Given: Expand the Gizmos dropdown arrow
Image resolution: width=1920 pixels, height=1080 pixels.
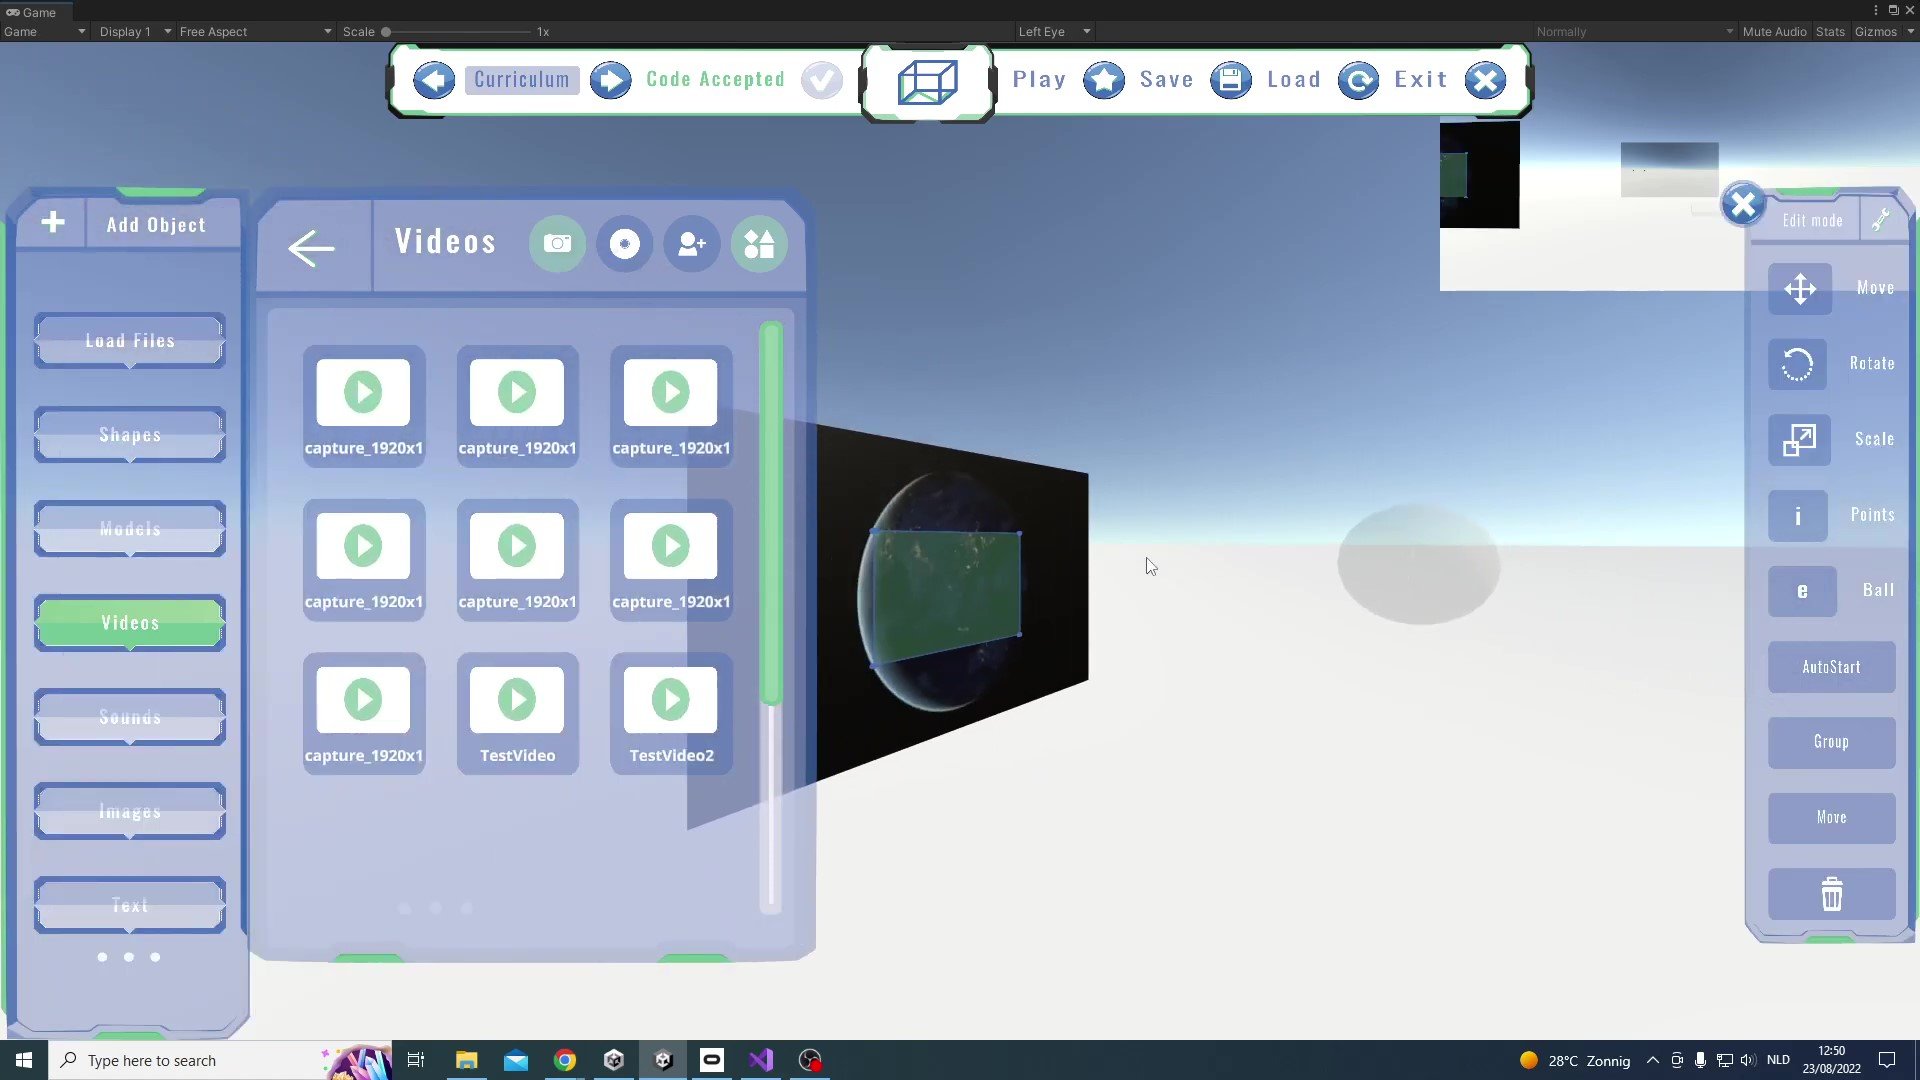Looking at the screenshot, I should [x=1910, y=32].
